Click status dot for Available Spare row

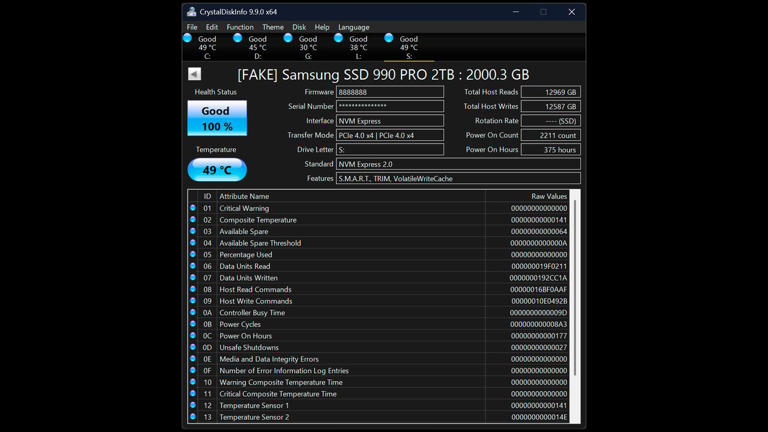tap(193, 231)
